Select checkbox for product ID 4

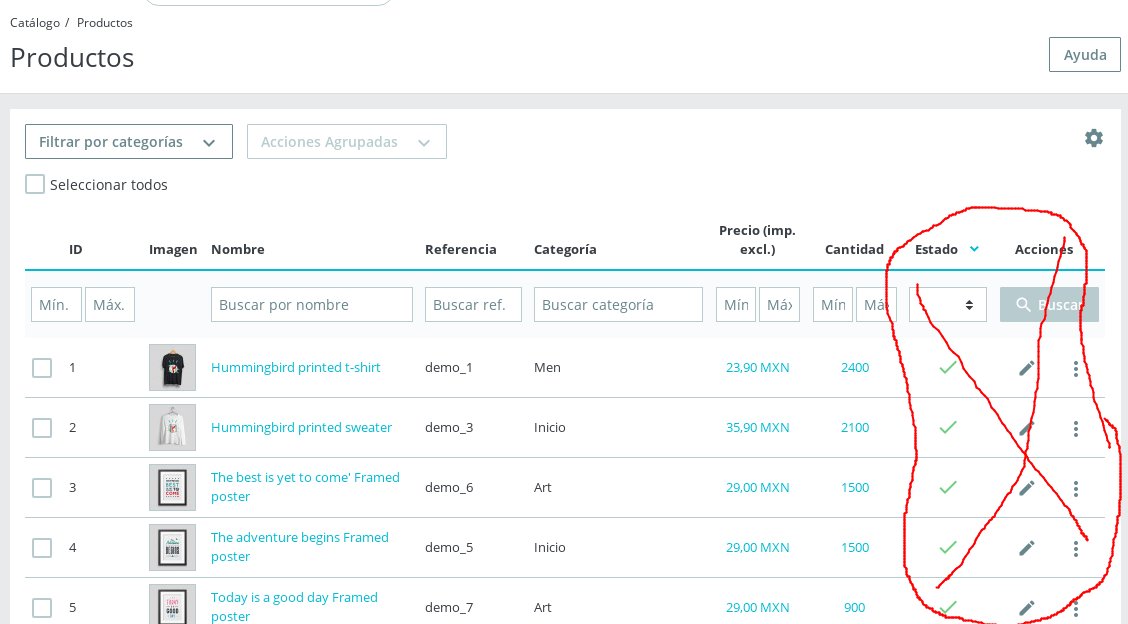point(42,548)
